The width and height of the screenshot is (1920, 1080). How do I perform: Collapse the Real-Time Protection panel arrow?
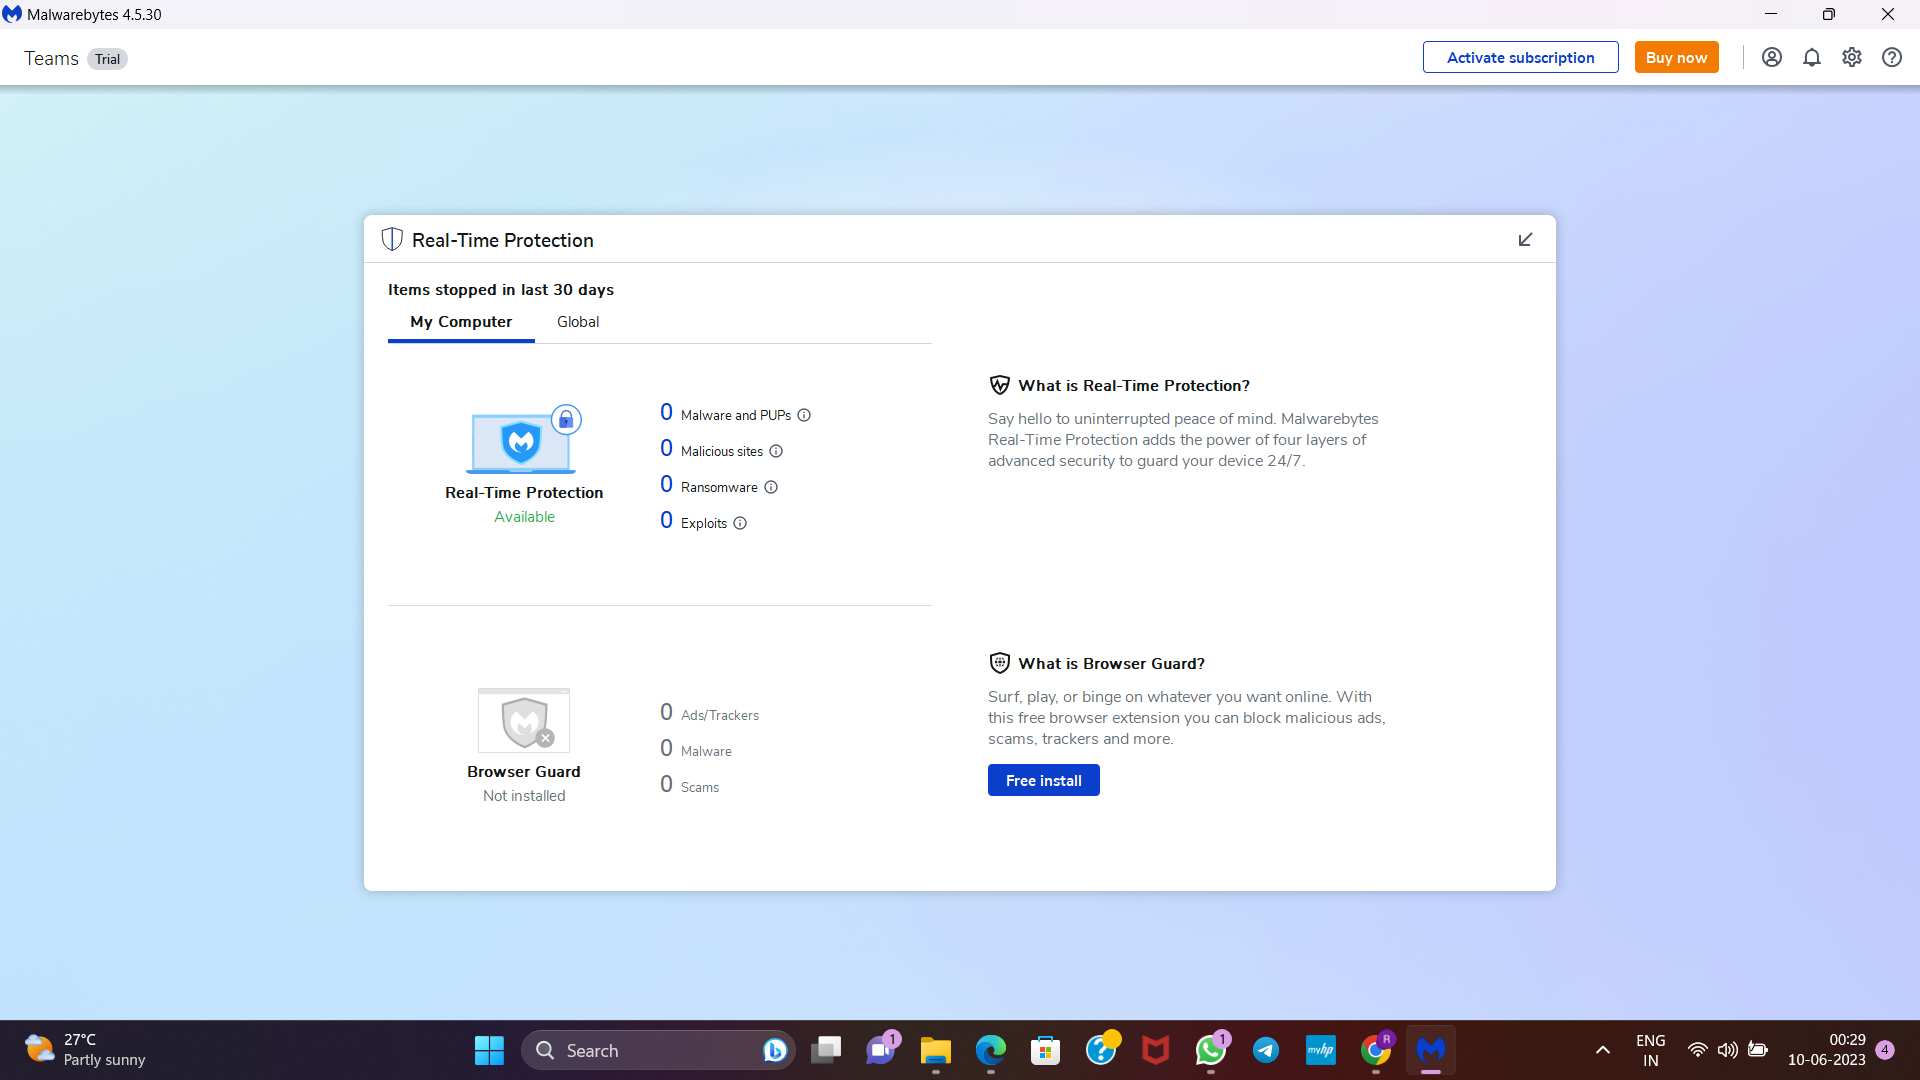(1525, 240)
